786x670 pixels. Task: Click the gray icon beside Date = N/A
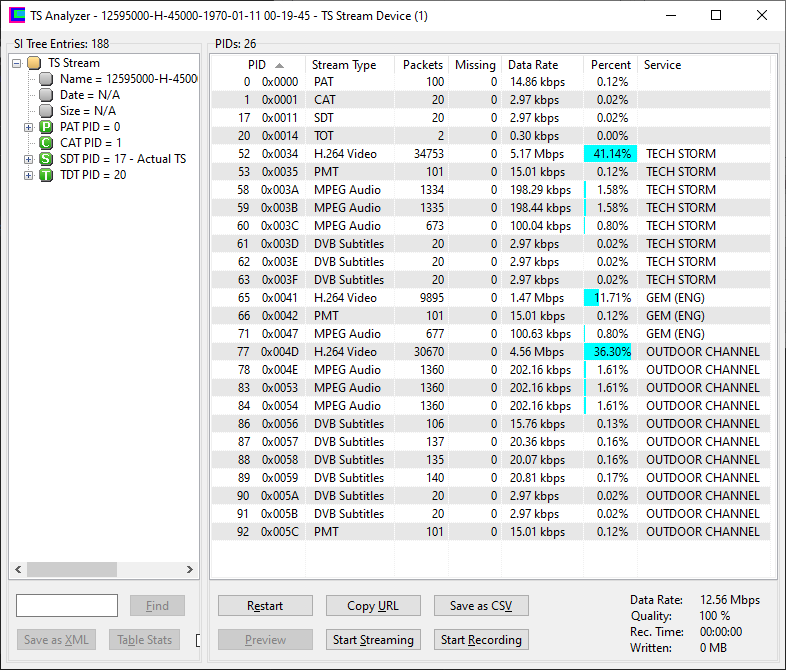(46, 95)
